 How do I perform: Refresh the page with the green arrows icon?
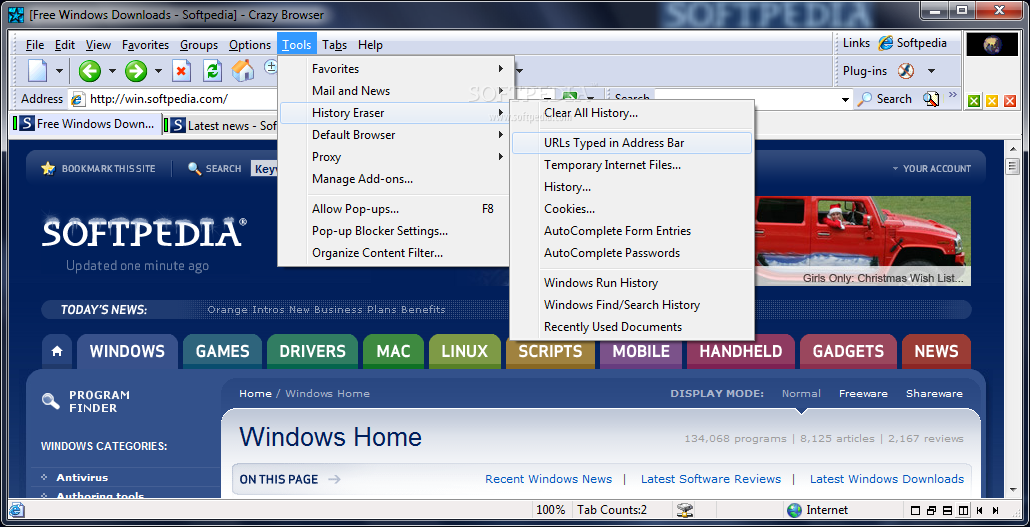[x=212, y=70]
